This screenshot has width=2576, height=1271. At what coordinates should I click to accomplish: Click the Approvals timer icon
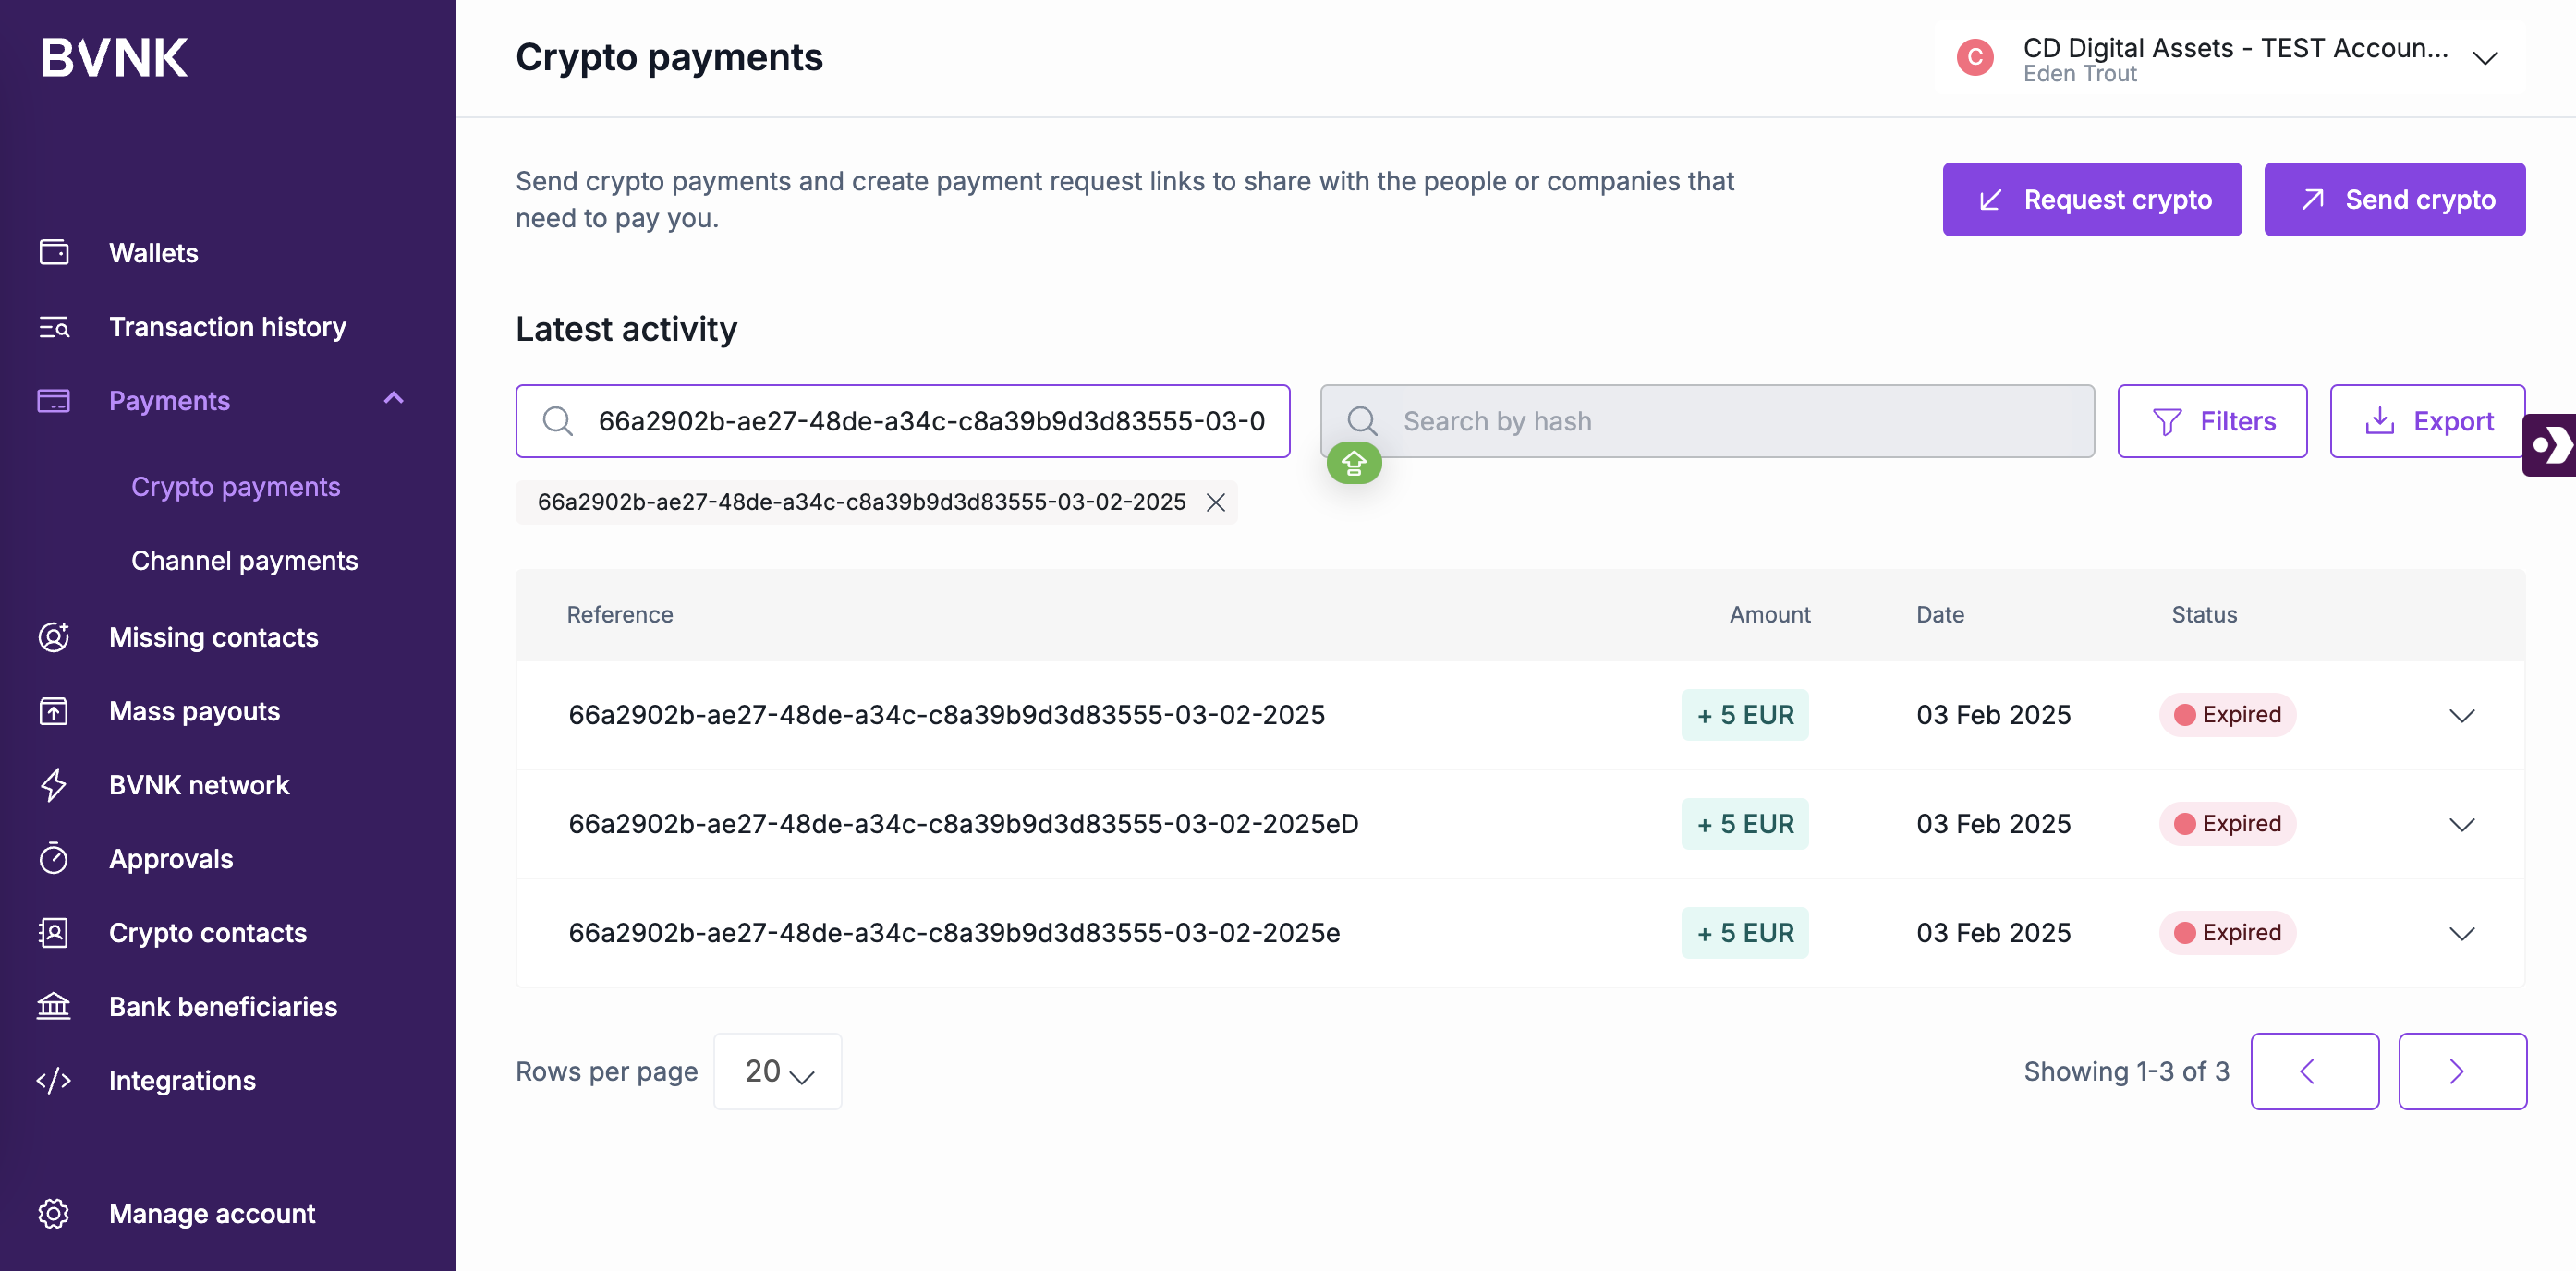click(54, 858)
